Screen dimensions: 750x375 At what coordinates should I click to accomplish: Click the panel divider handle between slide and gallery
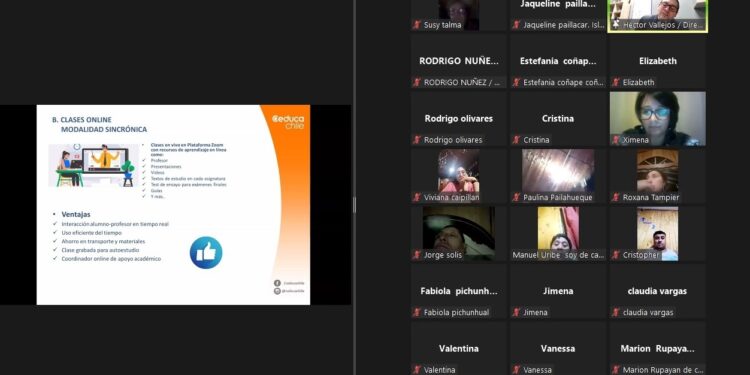354,205
